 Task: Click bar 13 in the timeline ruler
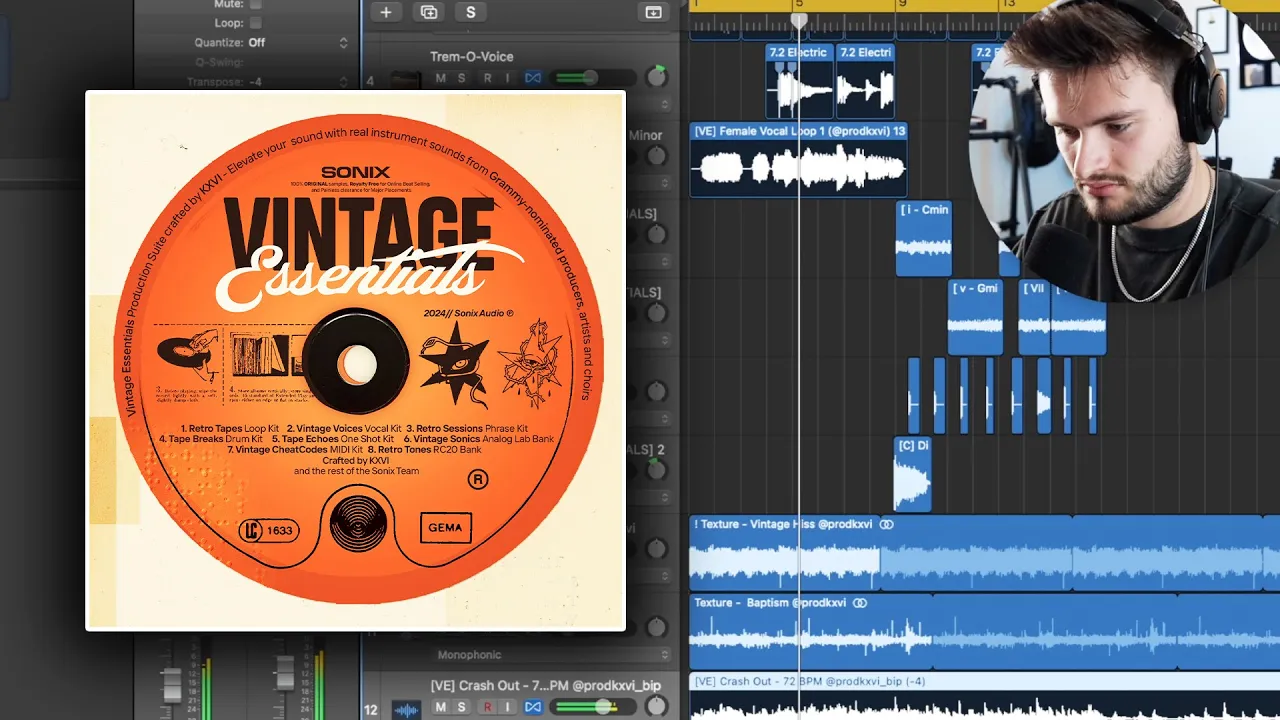click(1007, 6)
